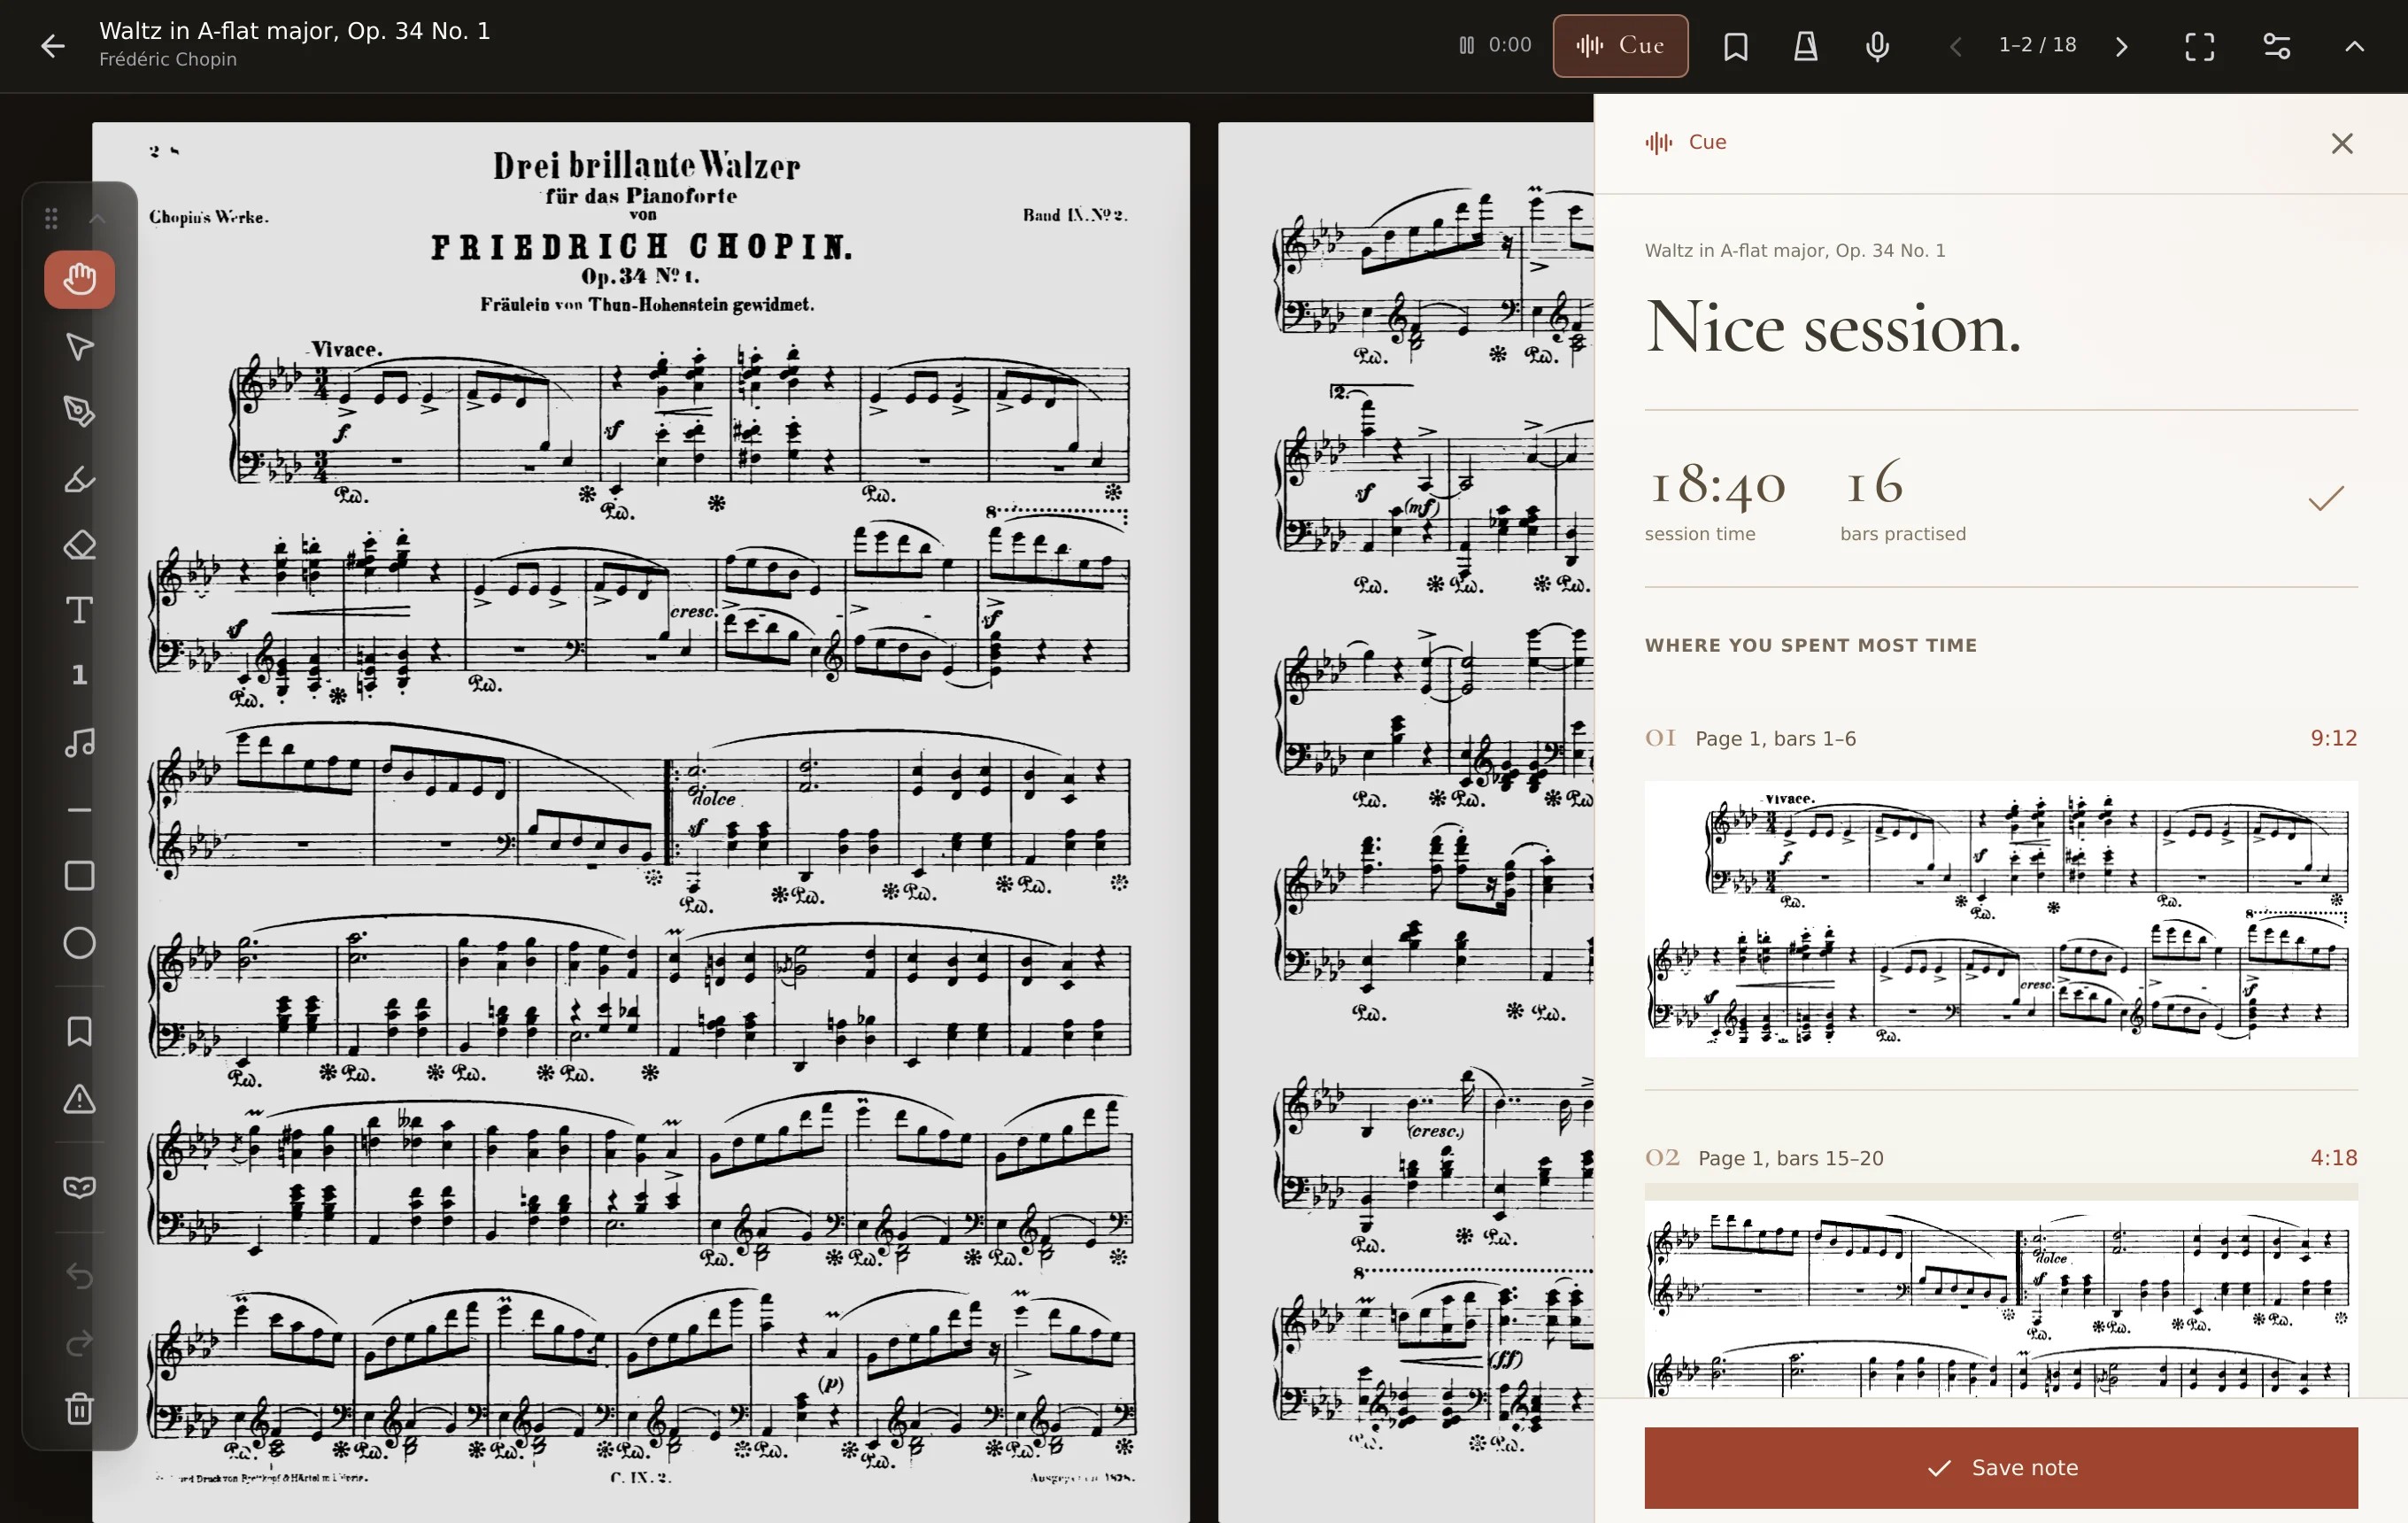This screenshot has height=1523, width=2408.
Task: Grab the toolbar drag handle dots
Action: [51, 218]
